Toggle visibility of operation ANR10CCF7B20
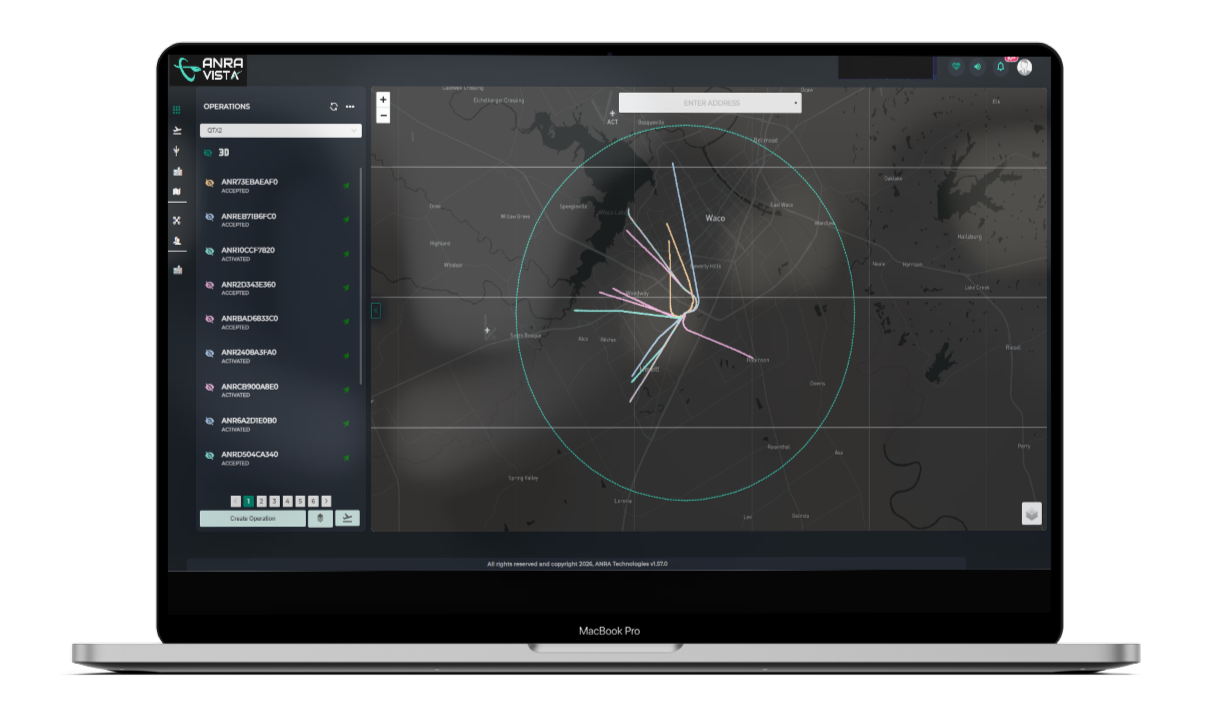The width and height of the screenshot is (1221, 727). [209, 251]
